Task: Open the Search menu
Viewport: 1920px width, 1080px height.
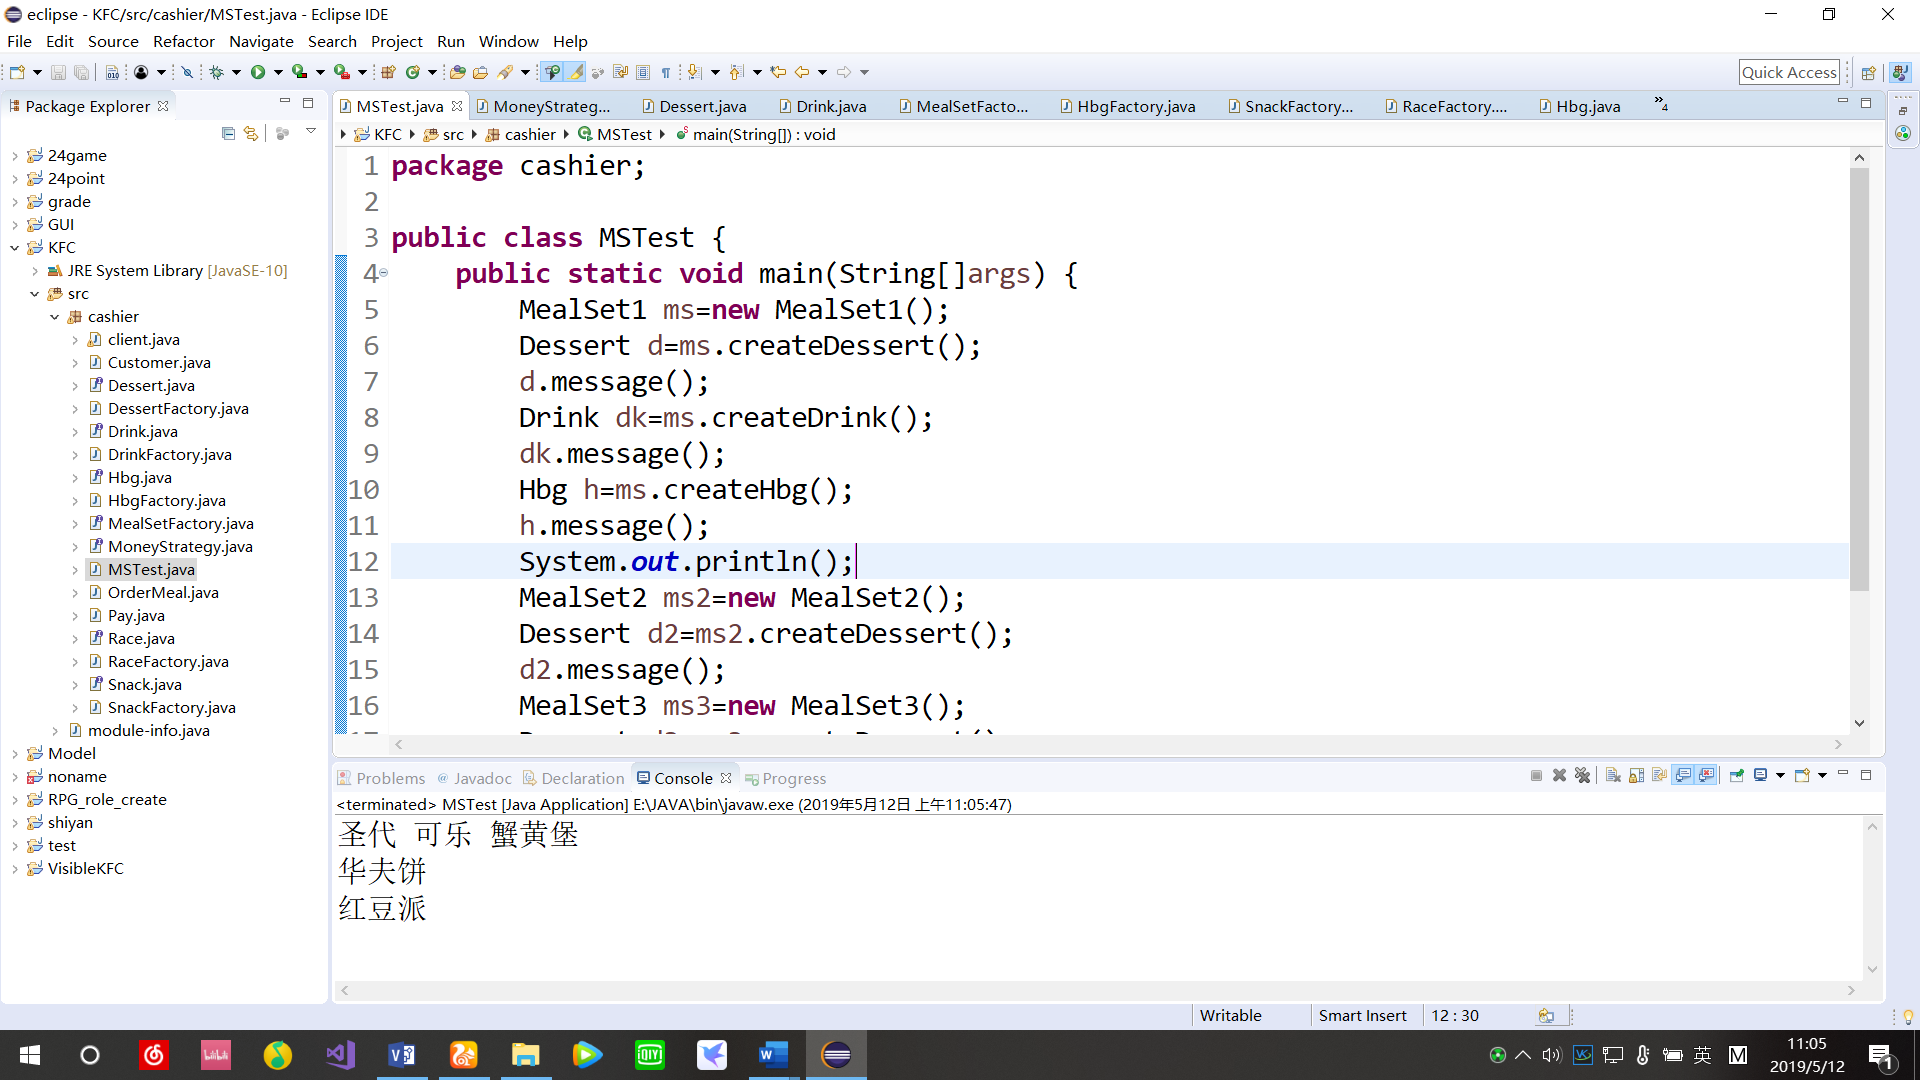Action: tap(332, 41)
